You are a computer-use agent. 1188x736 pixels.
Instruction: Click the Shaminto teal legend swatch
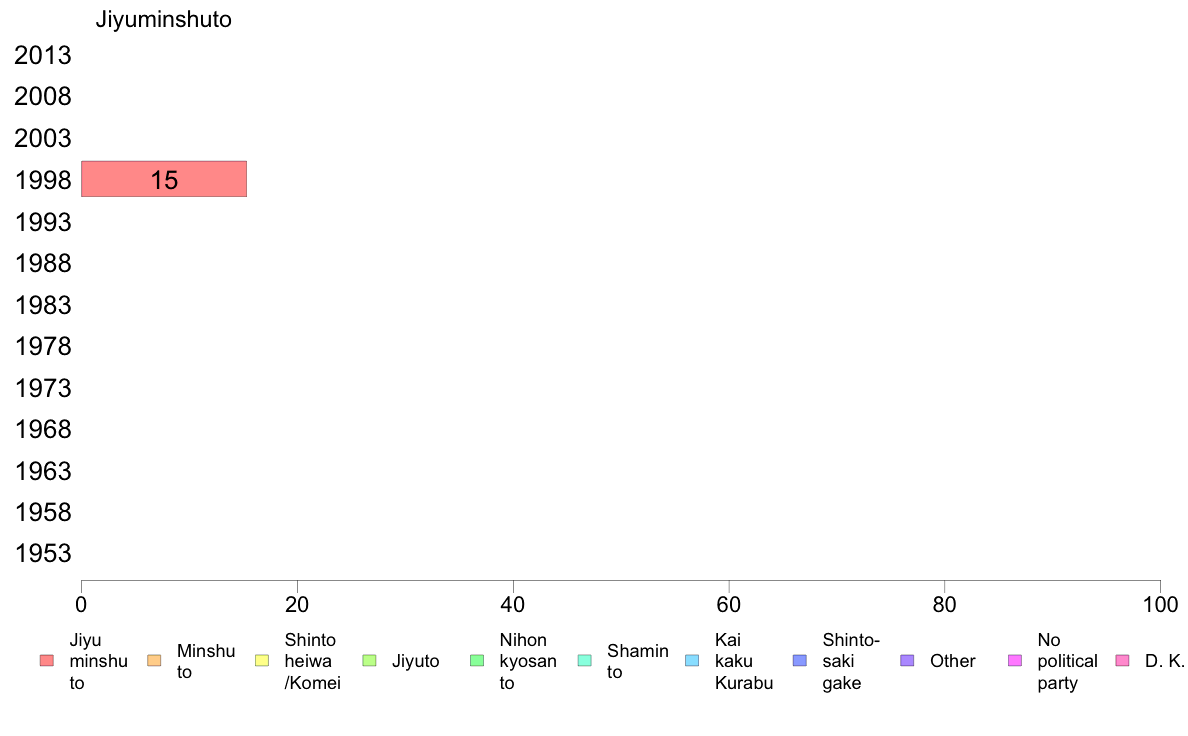pos(585,661)
